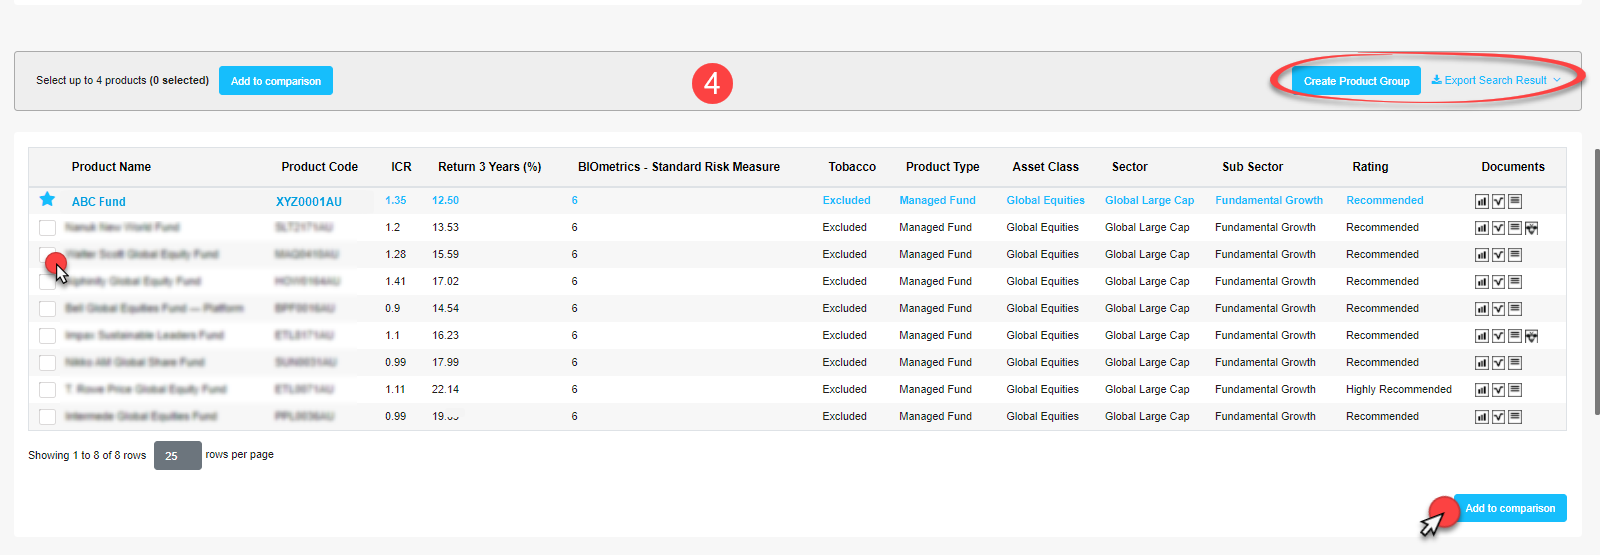Check the box for the fund returning 22.14
This screenshot has height=555, width=1600.
pyautogui.click(x=47, y=390)
